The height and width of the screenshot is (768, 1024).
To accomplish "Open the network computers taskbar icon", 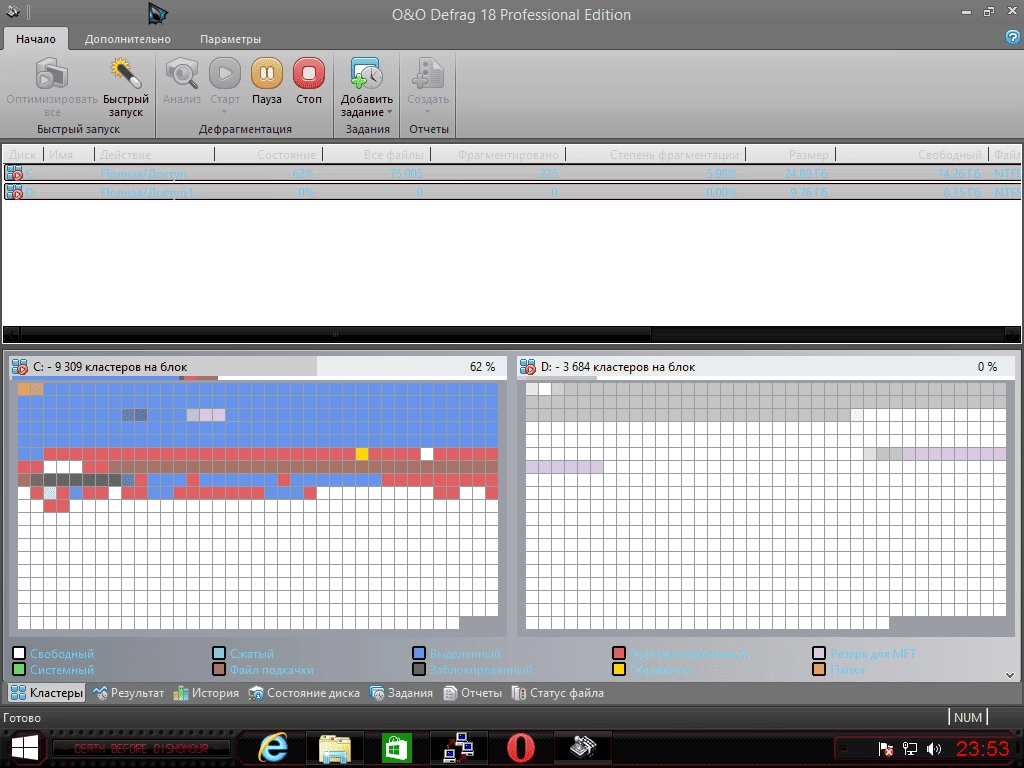I will [458, 748].
